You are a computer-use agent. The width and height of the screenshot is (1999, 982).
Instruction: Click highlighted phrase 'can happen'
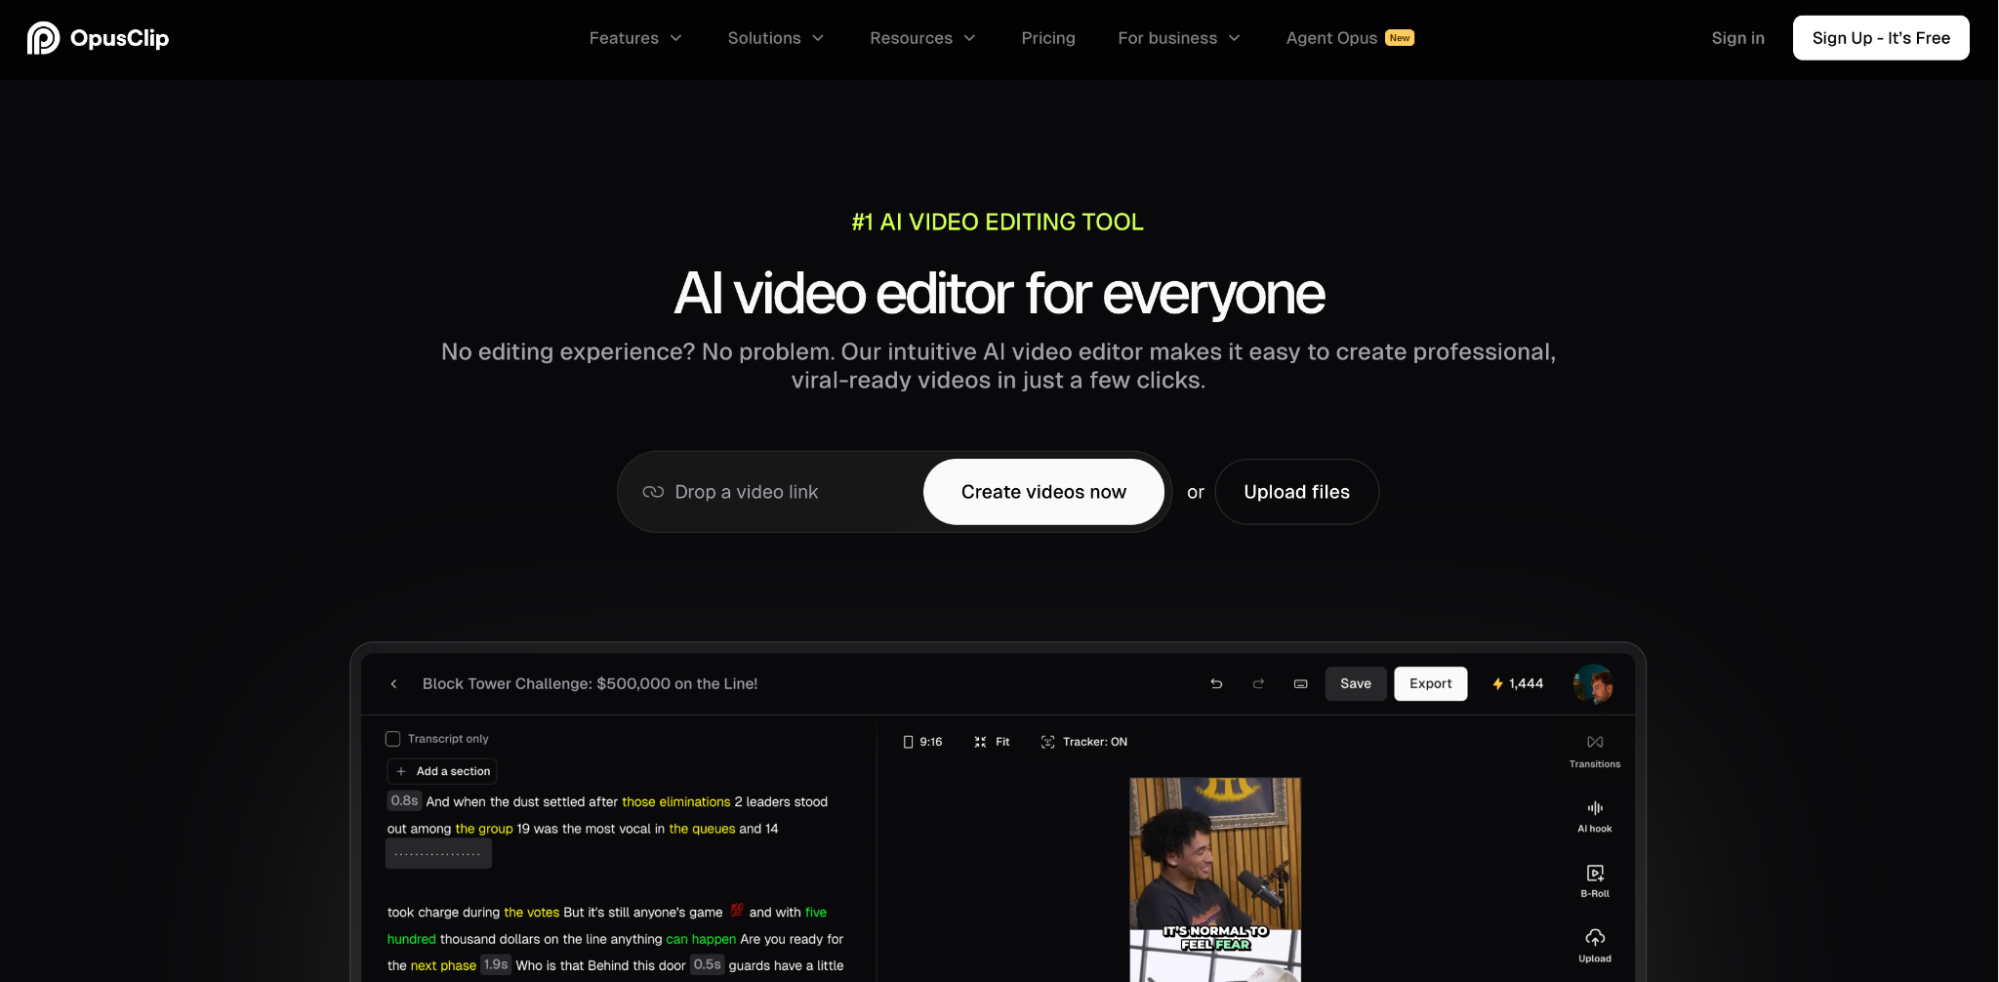click(701, 940)
